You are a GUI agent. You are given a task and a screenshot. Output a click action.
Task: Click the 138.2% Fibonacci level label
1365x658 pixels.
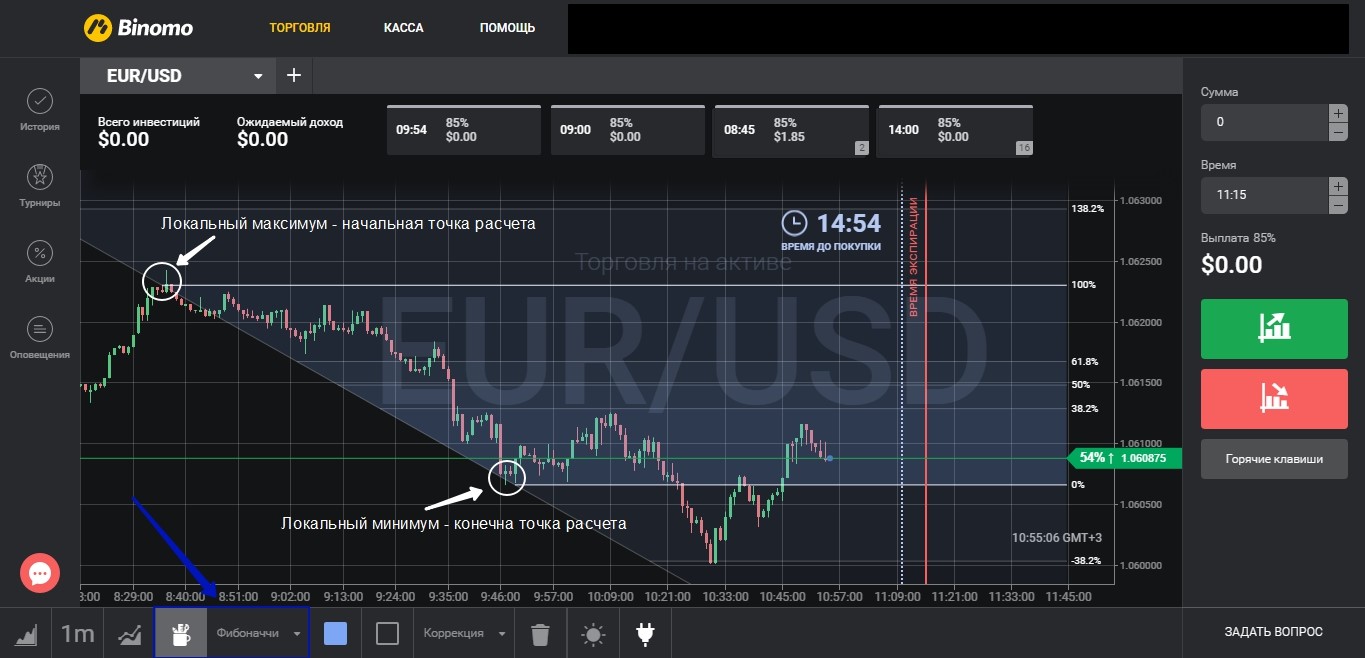1087,208
